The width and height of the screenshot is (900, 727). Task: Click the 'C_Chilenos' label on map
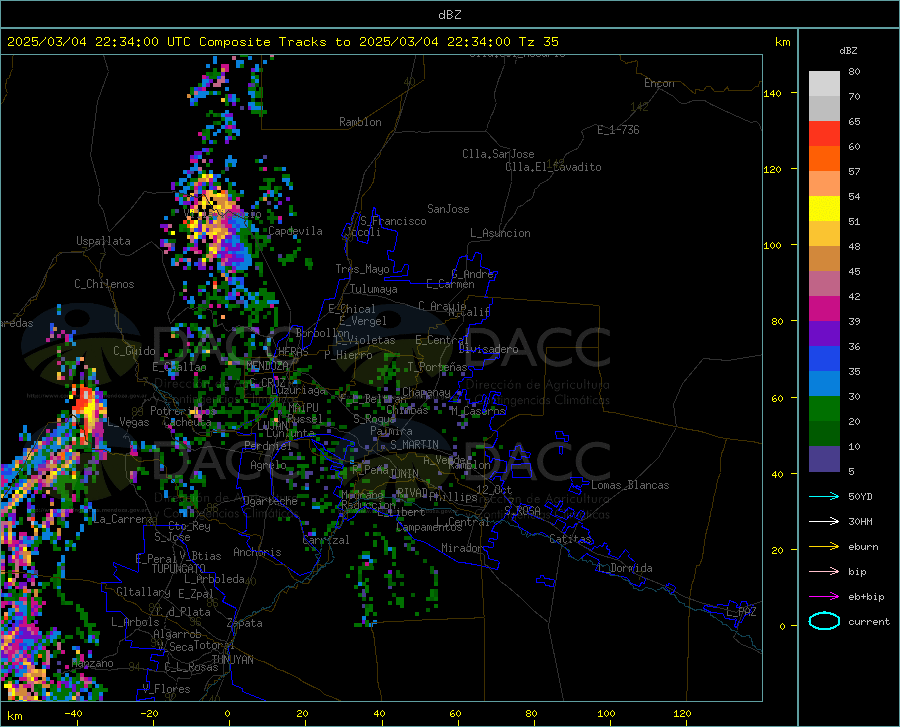click(x=104, y=284)
